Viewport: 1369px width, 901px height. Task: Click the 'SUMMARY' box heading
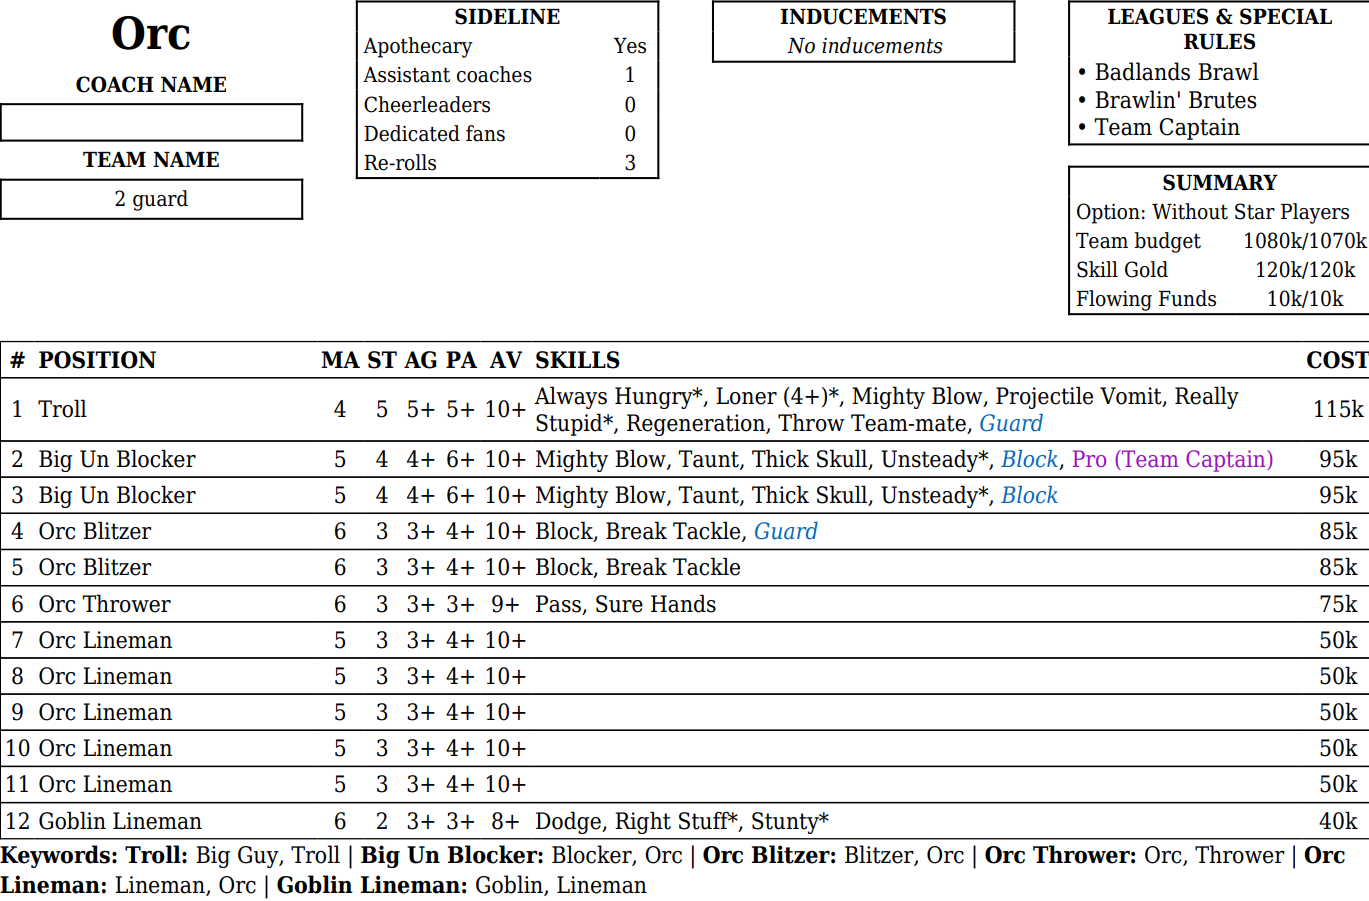coord(1219,183)
